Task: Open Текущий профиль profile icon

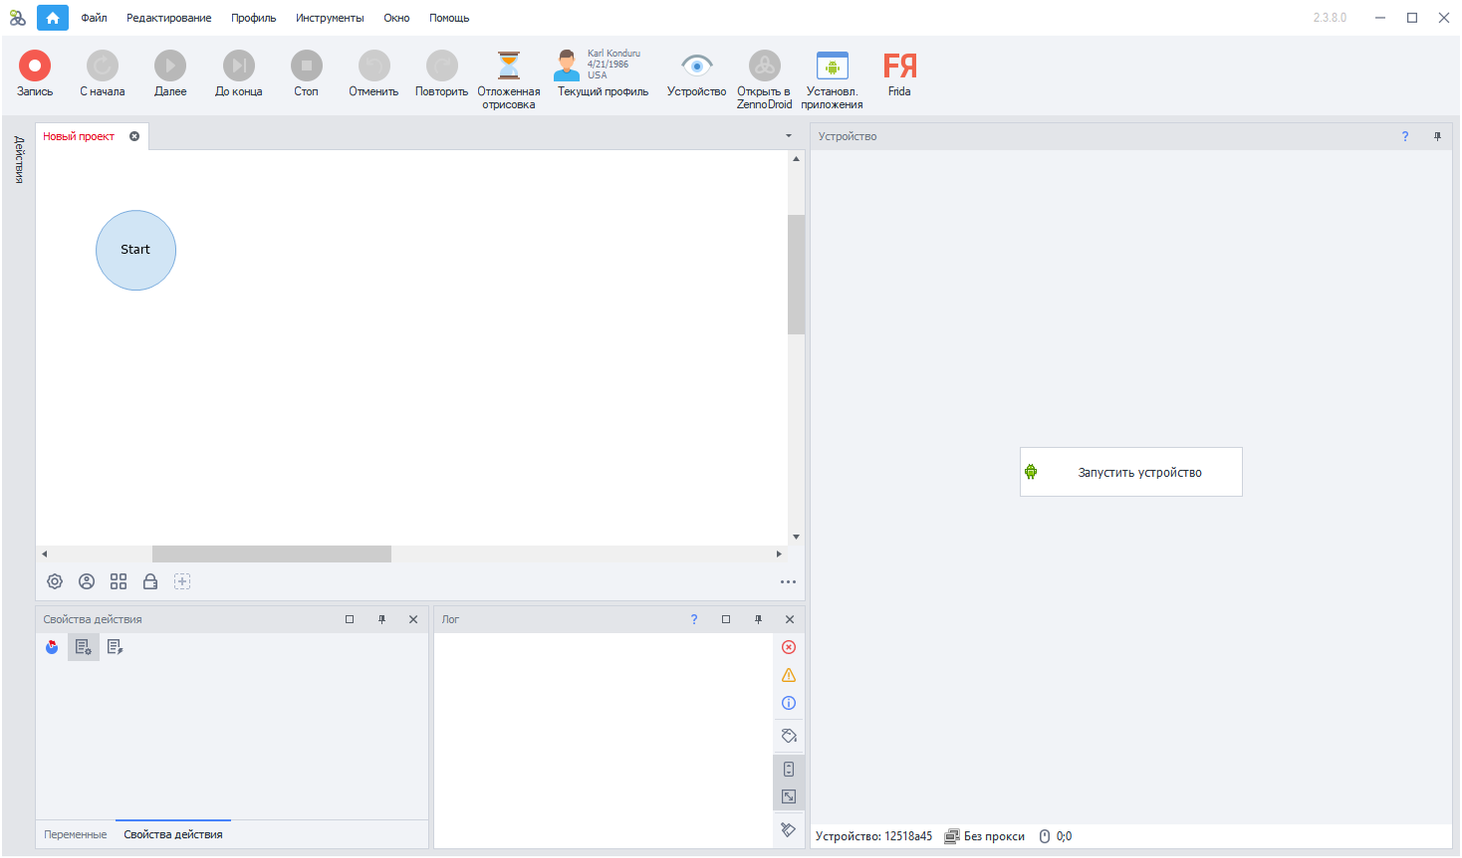Action: pyautogui.click(x=567, y=66)
